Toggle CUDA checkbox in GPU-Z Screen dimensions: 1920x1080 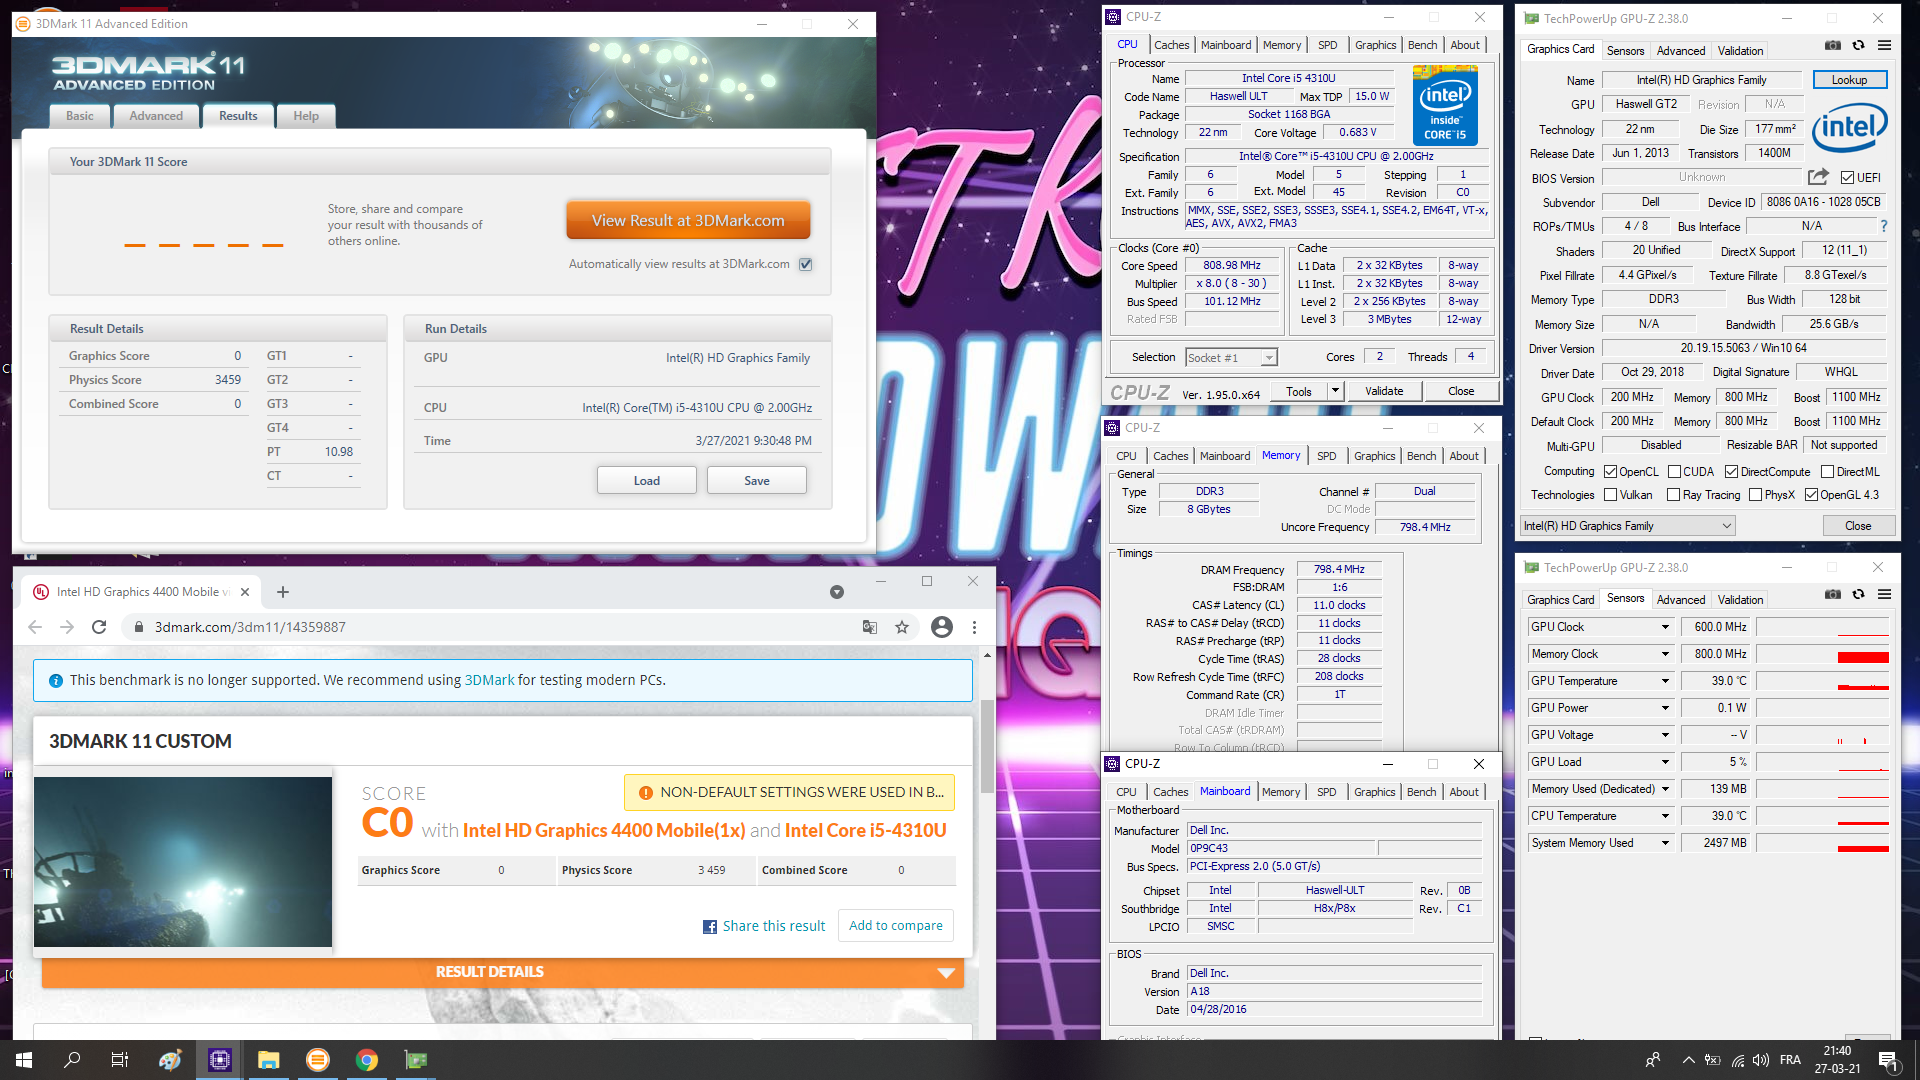coord(1674,472)
